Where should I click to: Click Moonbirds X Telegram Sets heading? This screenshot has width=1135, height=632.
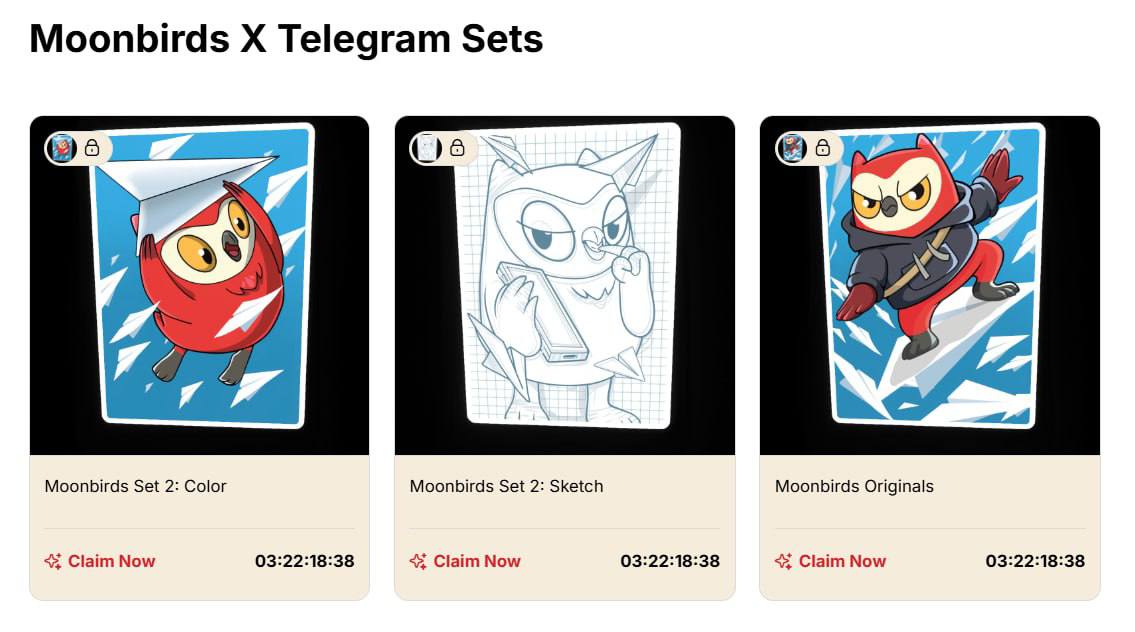pos(286,39)
